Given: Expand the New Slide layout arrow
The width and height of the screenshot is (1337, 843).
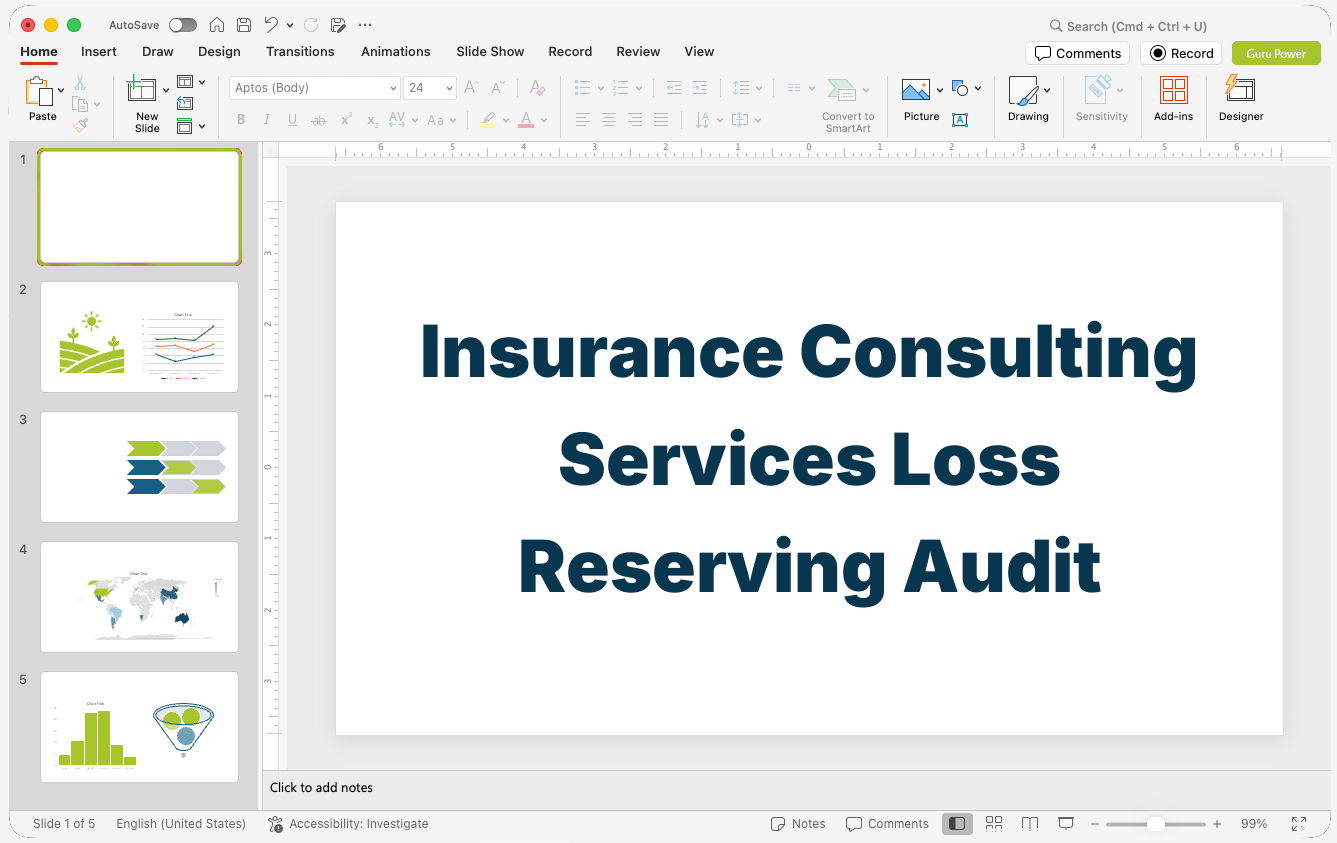Looking at the screenshot, I should 166,90.
